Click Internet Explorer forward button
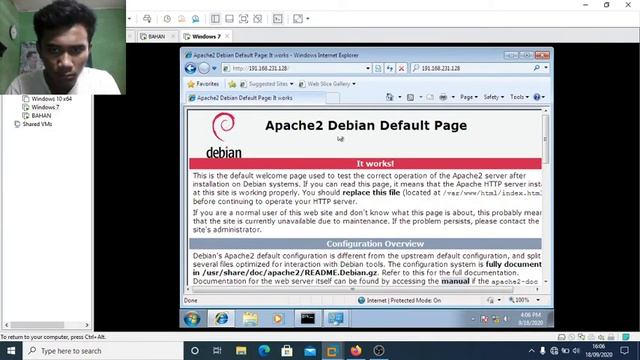Screen dimensions: 640x360 coord(204,68)
